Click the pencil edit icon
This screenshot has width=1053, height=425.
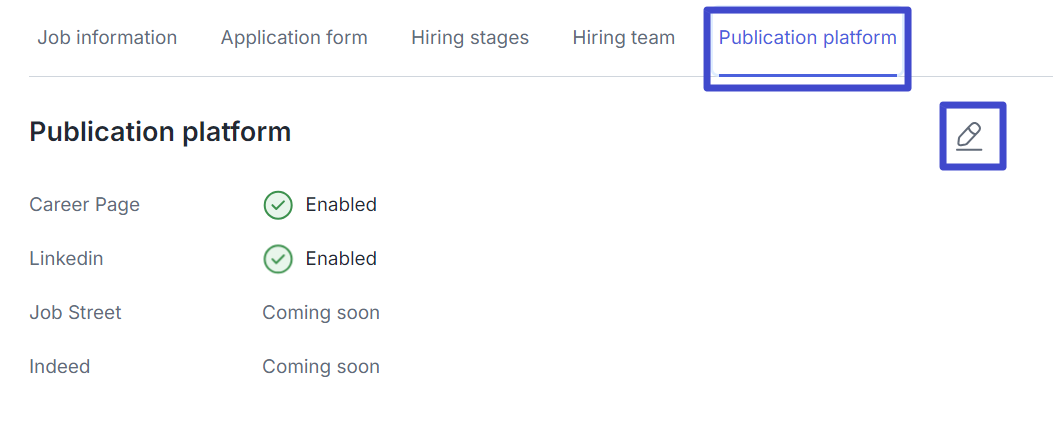point(969,136)
